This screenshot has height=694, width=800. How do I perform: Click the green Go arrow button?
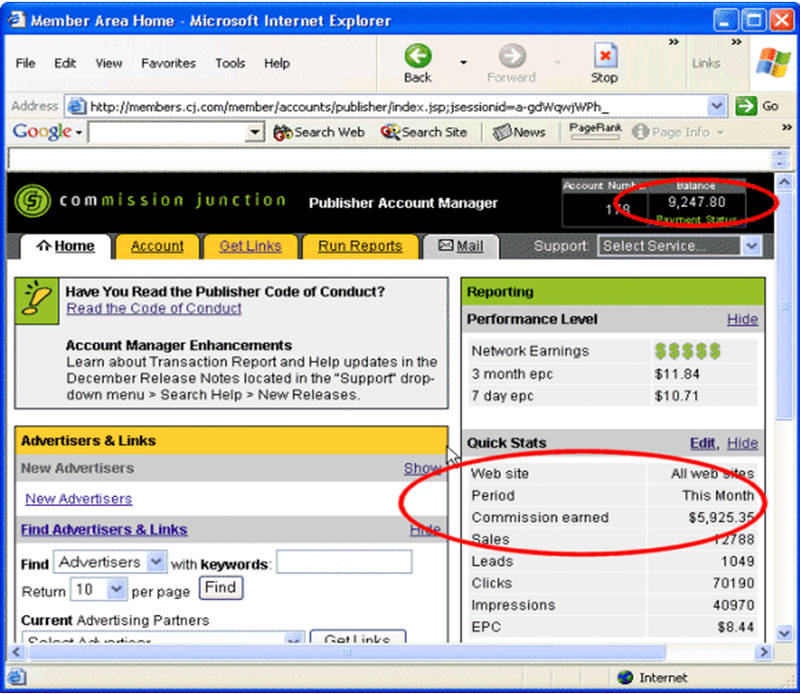[x=746, y=106]
